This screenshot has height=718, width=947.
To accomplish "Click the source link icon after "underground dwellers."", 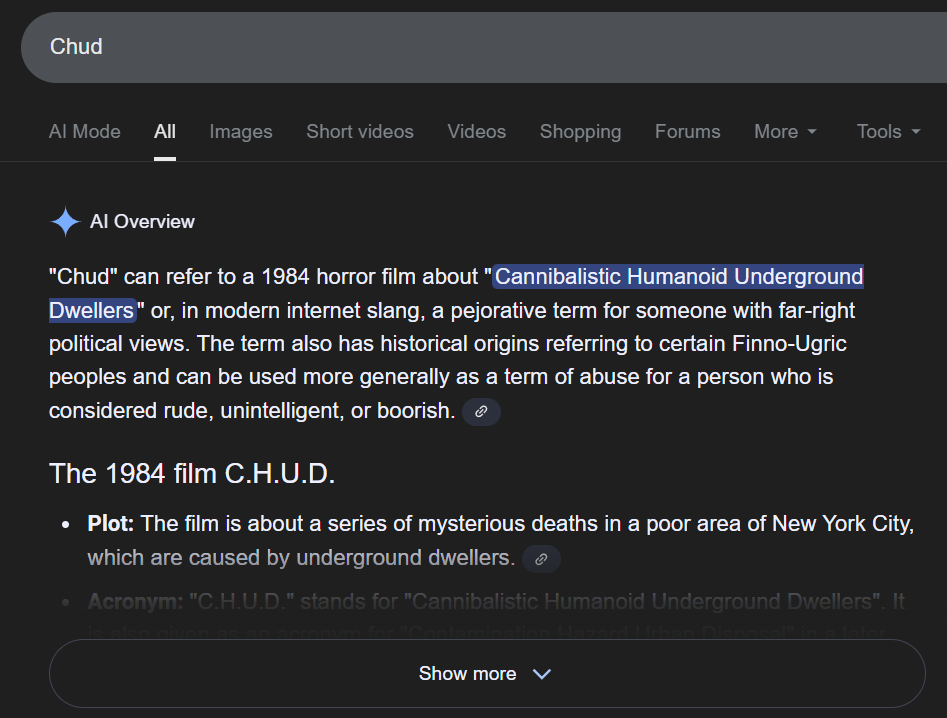I will pyautogui.click(x=541, y=559).
